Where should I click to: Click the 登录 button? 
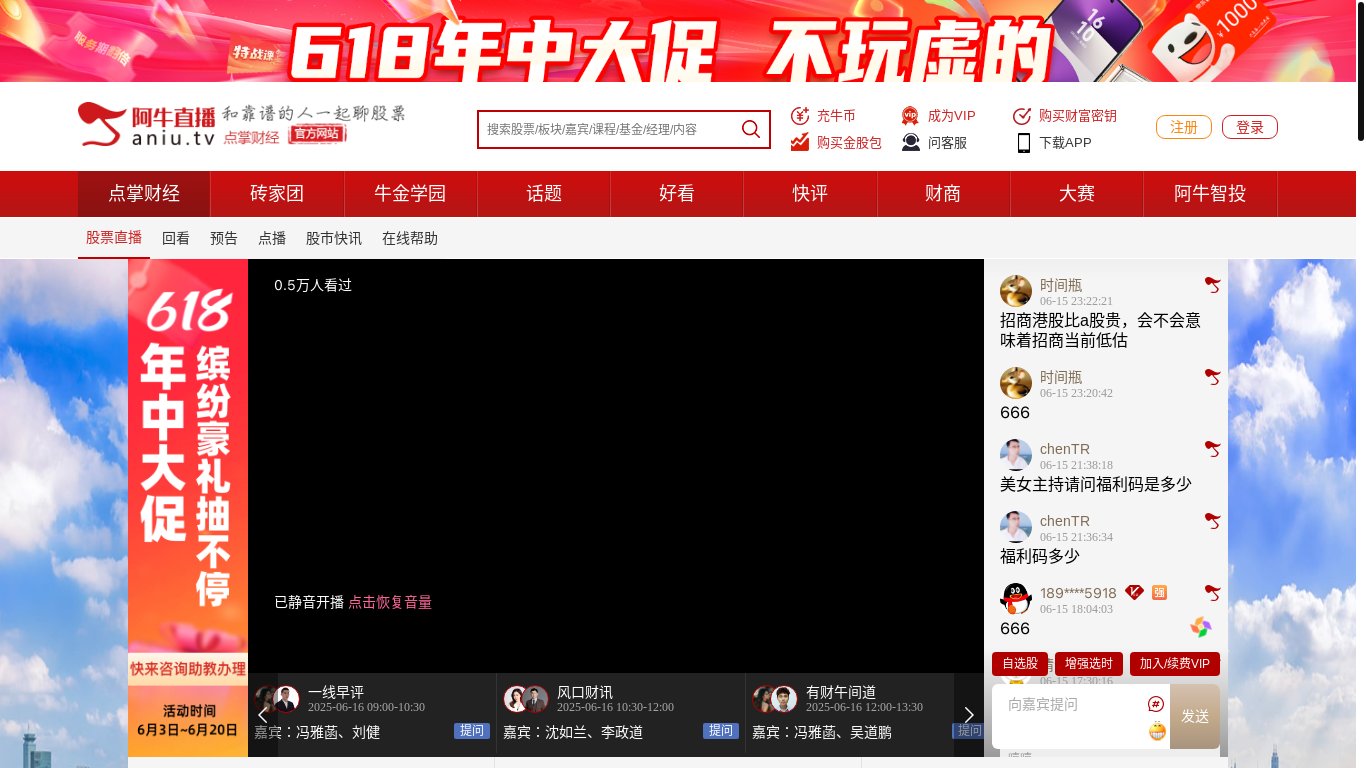tap(1250, 127)
